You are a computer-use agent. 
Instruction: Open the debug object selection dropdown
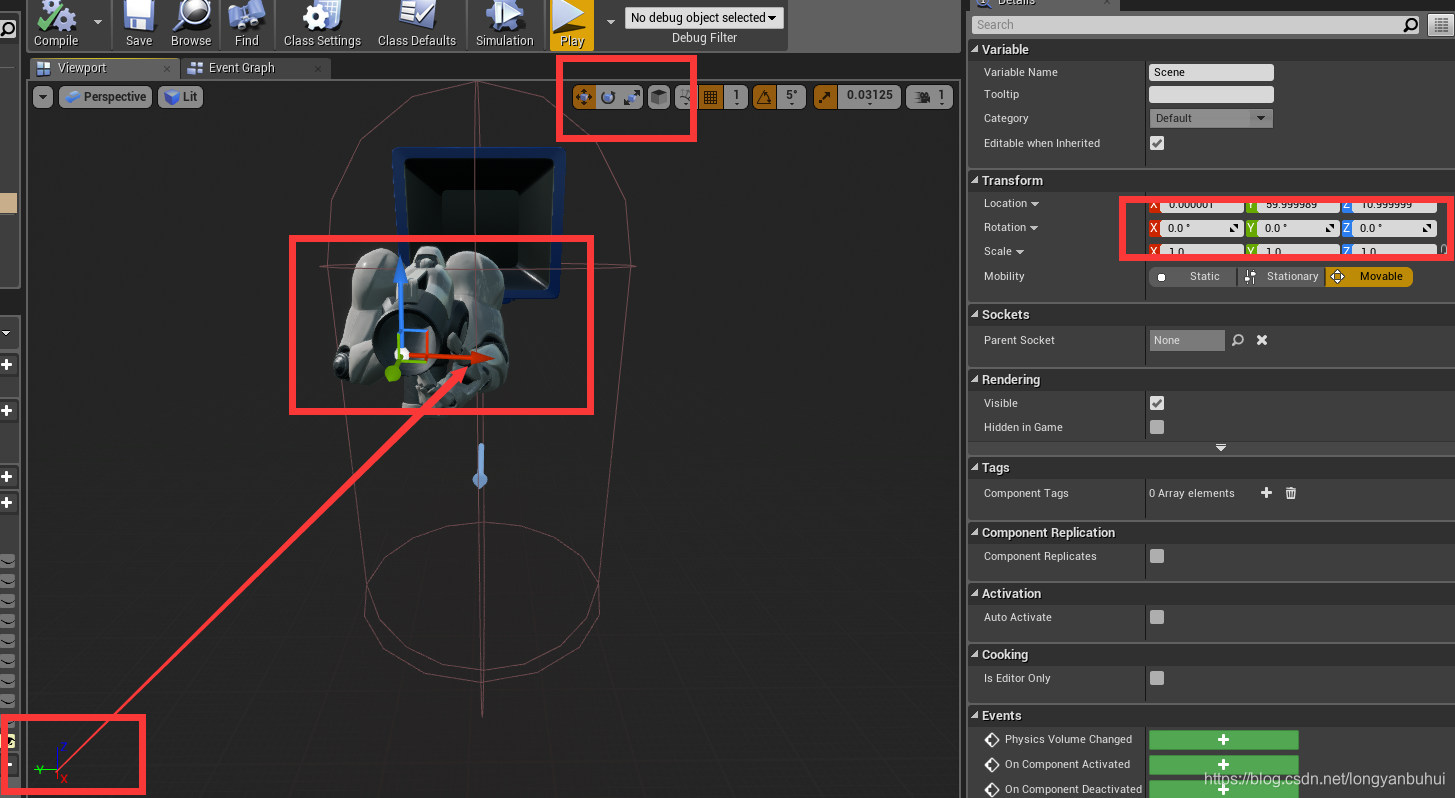pyautogui.click(x=704, y=18)
